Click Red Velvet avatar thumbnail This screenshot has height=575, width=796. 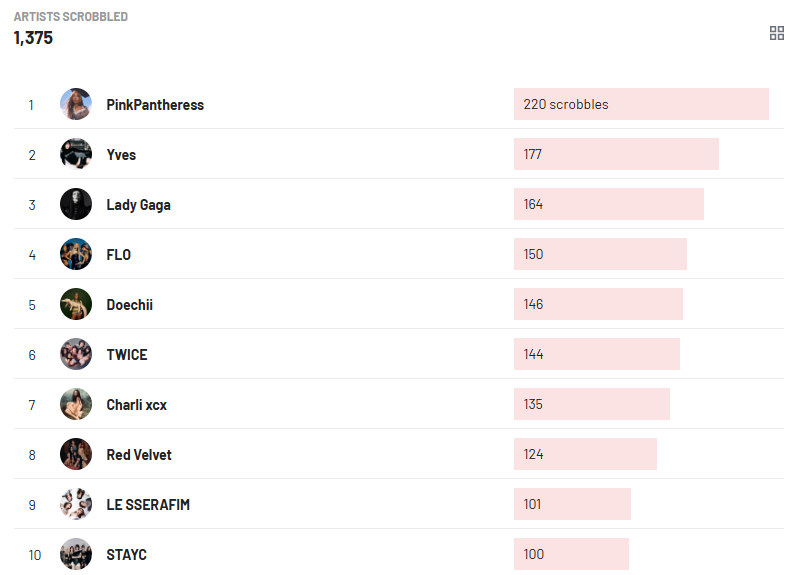click(76, 454)
